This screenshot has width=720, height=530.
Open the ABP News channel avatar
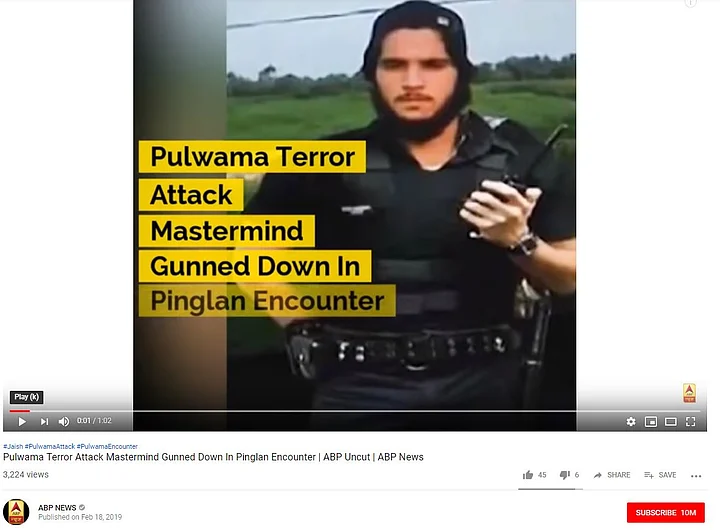pyautogui.click(x=16, y=512)
